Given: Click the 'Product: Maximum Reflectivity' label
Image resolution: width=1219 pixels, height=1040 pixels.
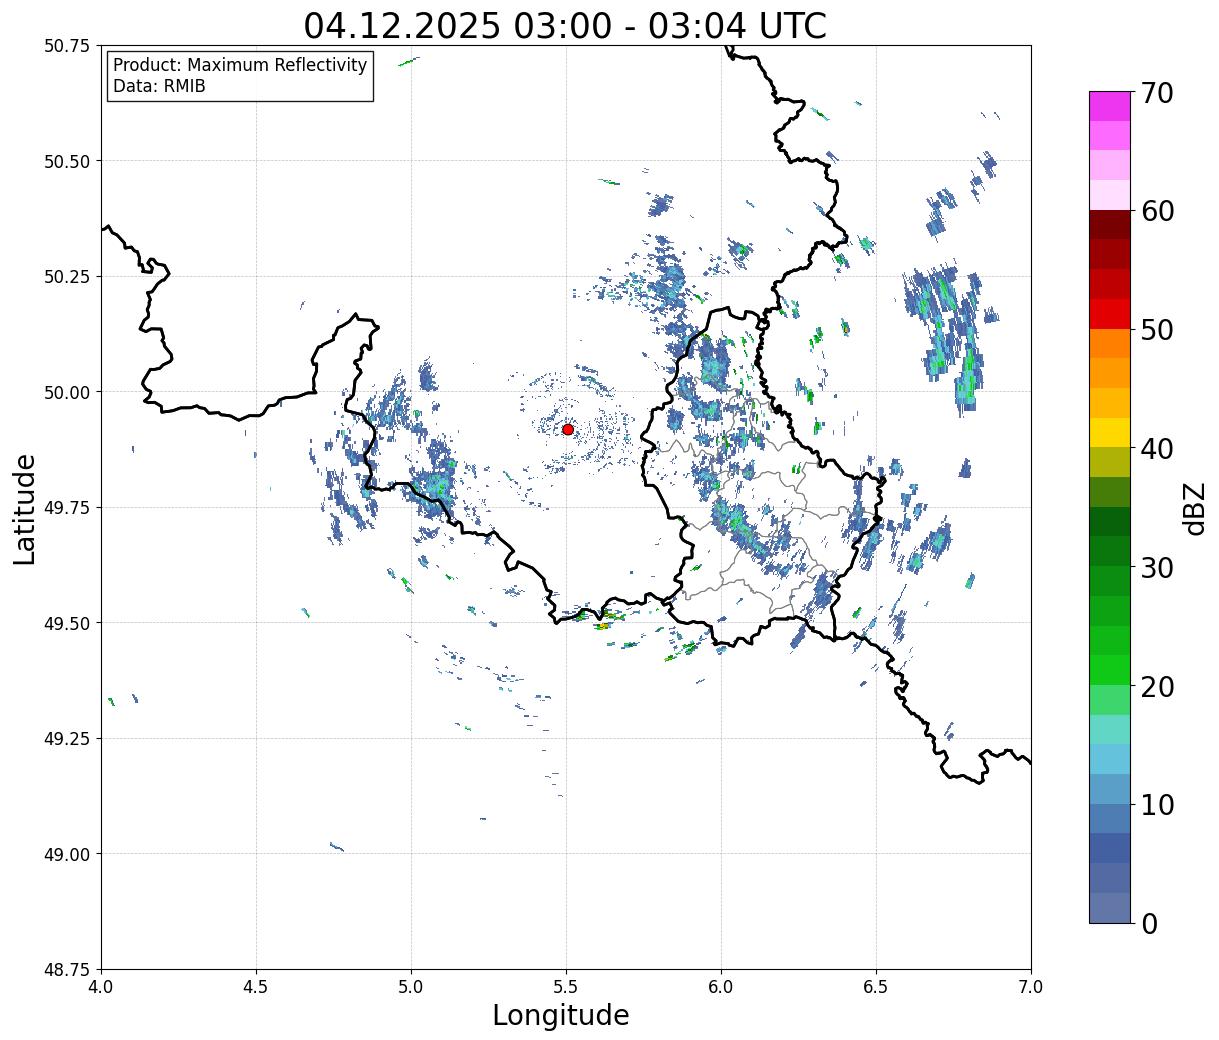Looking at the screenshot, I should tap(240, 65).
